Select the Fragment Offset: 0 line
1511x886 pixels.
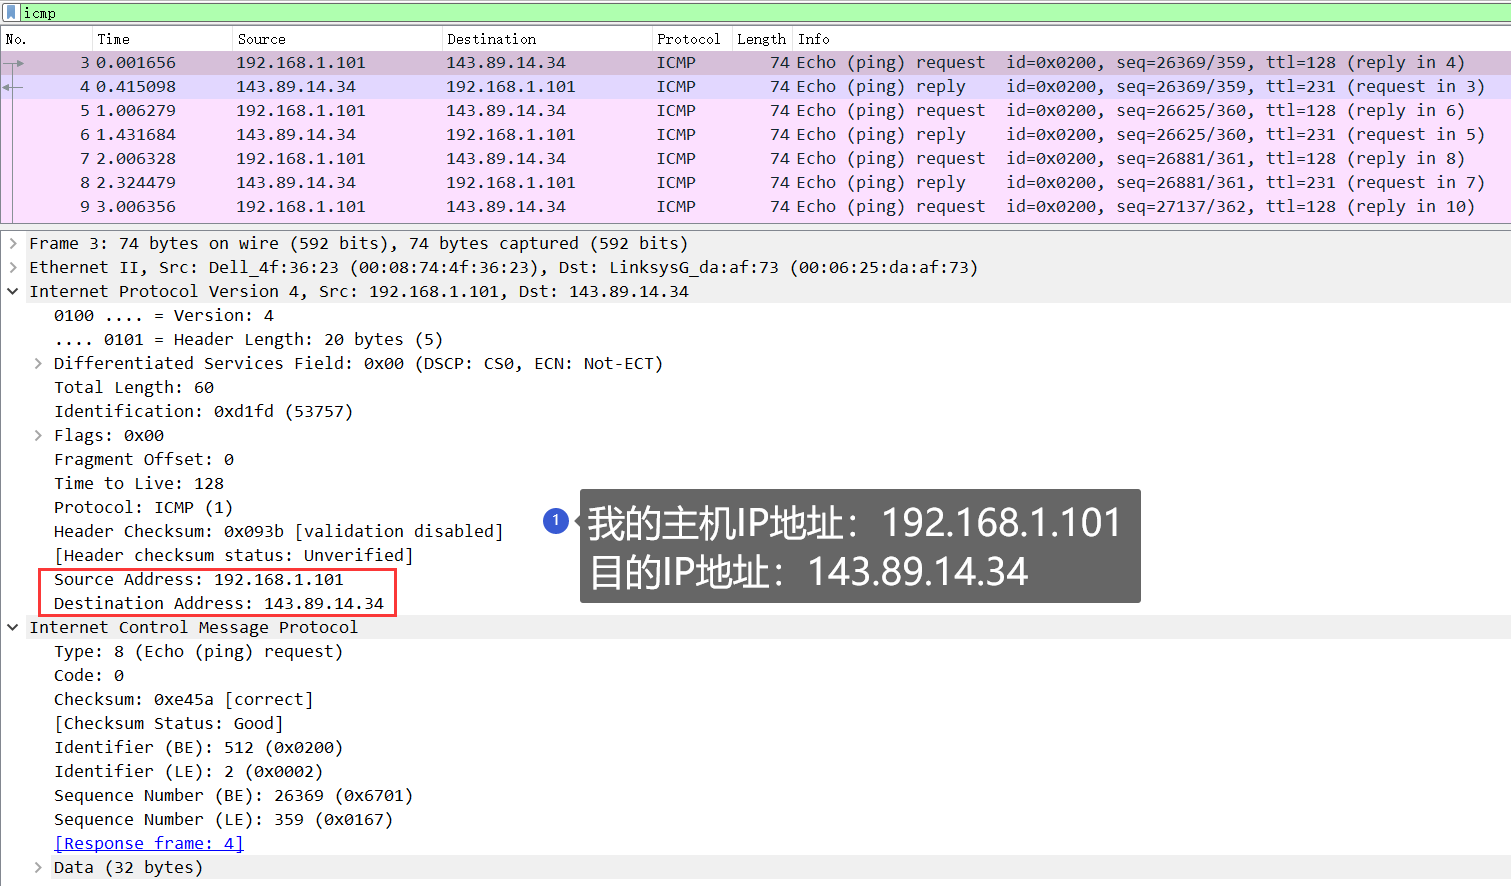pos(144,459)
